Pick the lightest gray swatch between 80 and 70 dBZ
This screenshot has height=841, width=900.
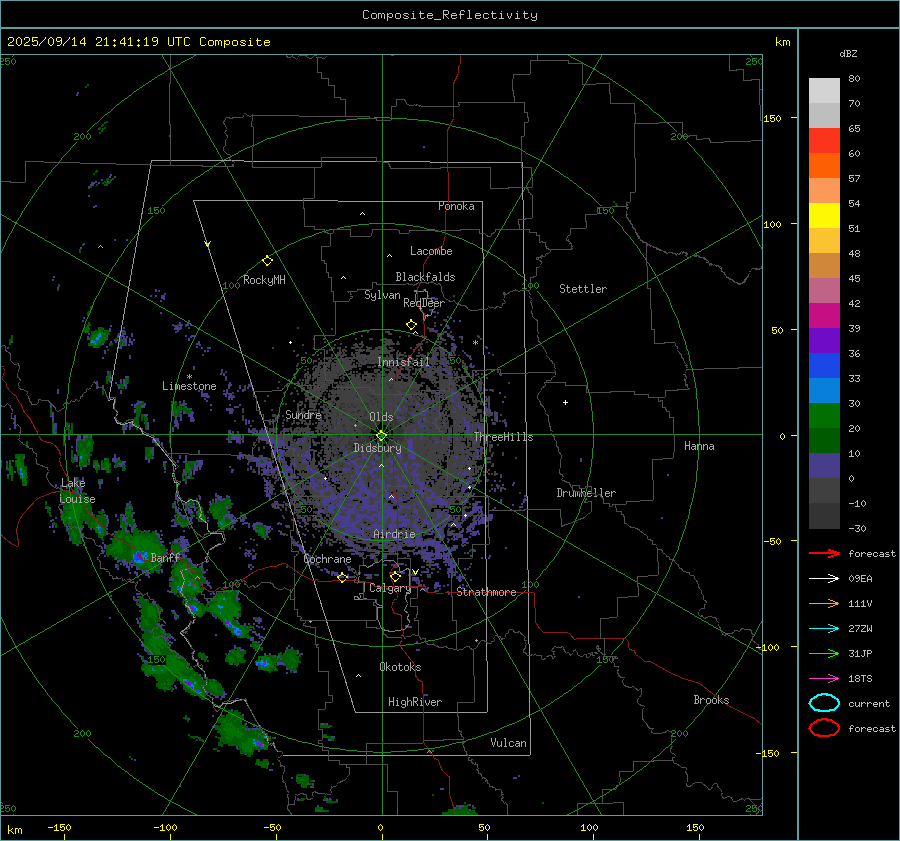(824, 91)
